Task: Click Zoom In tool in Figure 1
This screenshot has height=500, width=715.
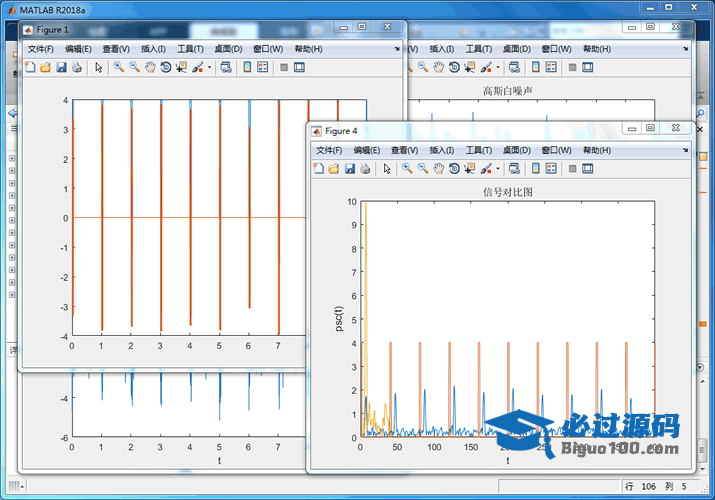Action: (118, 67)
